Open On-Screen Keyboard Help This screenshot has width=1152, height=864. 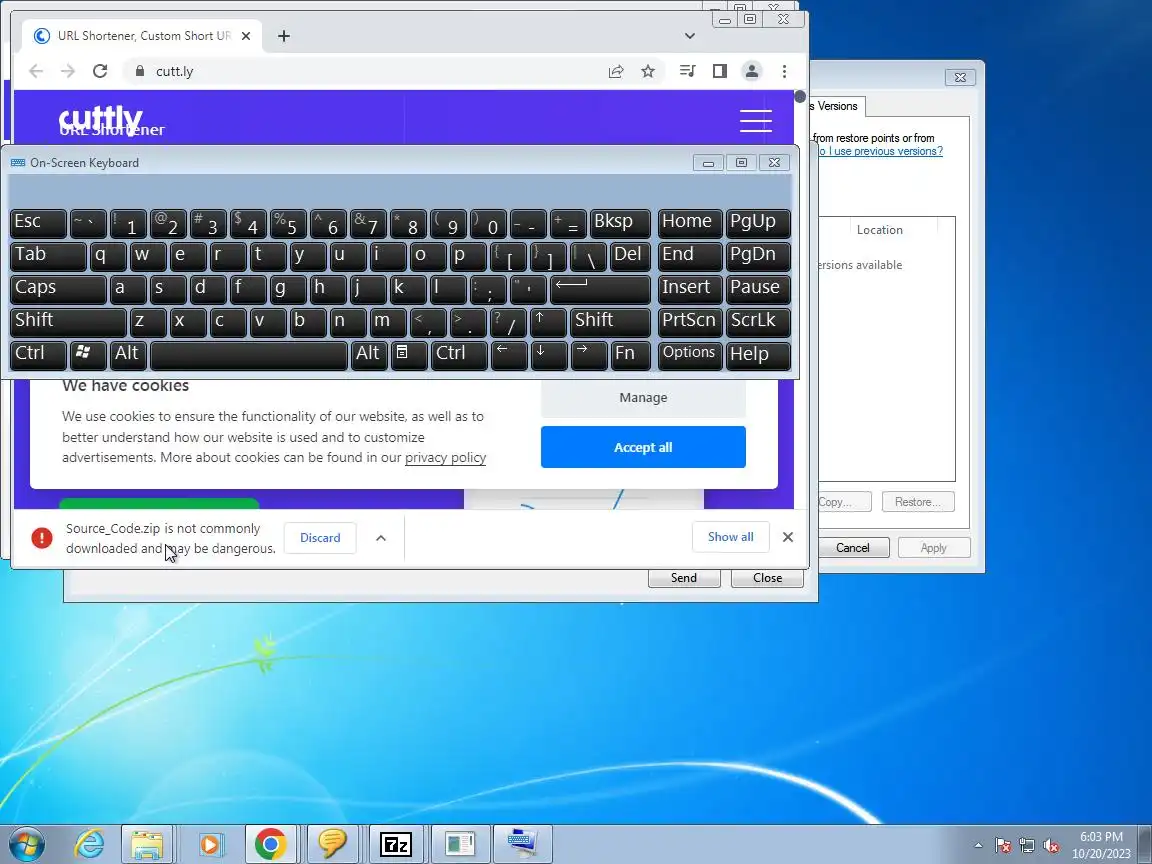(758, 355)
